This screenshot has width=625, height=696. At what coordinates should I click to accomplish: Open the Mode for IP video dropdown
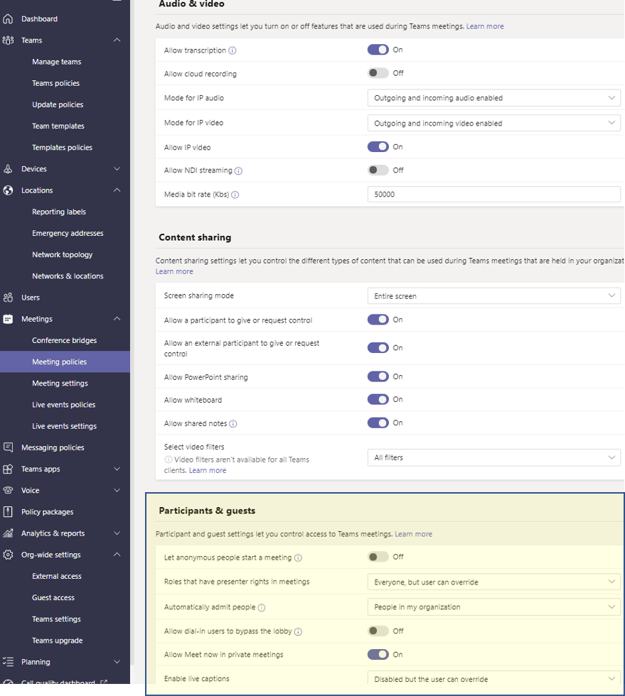[494, 123]
